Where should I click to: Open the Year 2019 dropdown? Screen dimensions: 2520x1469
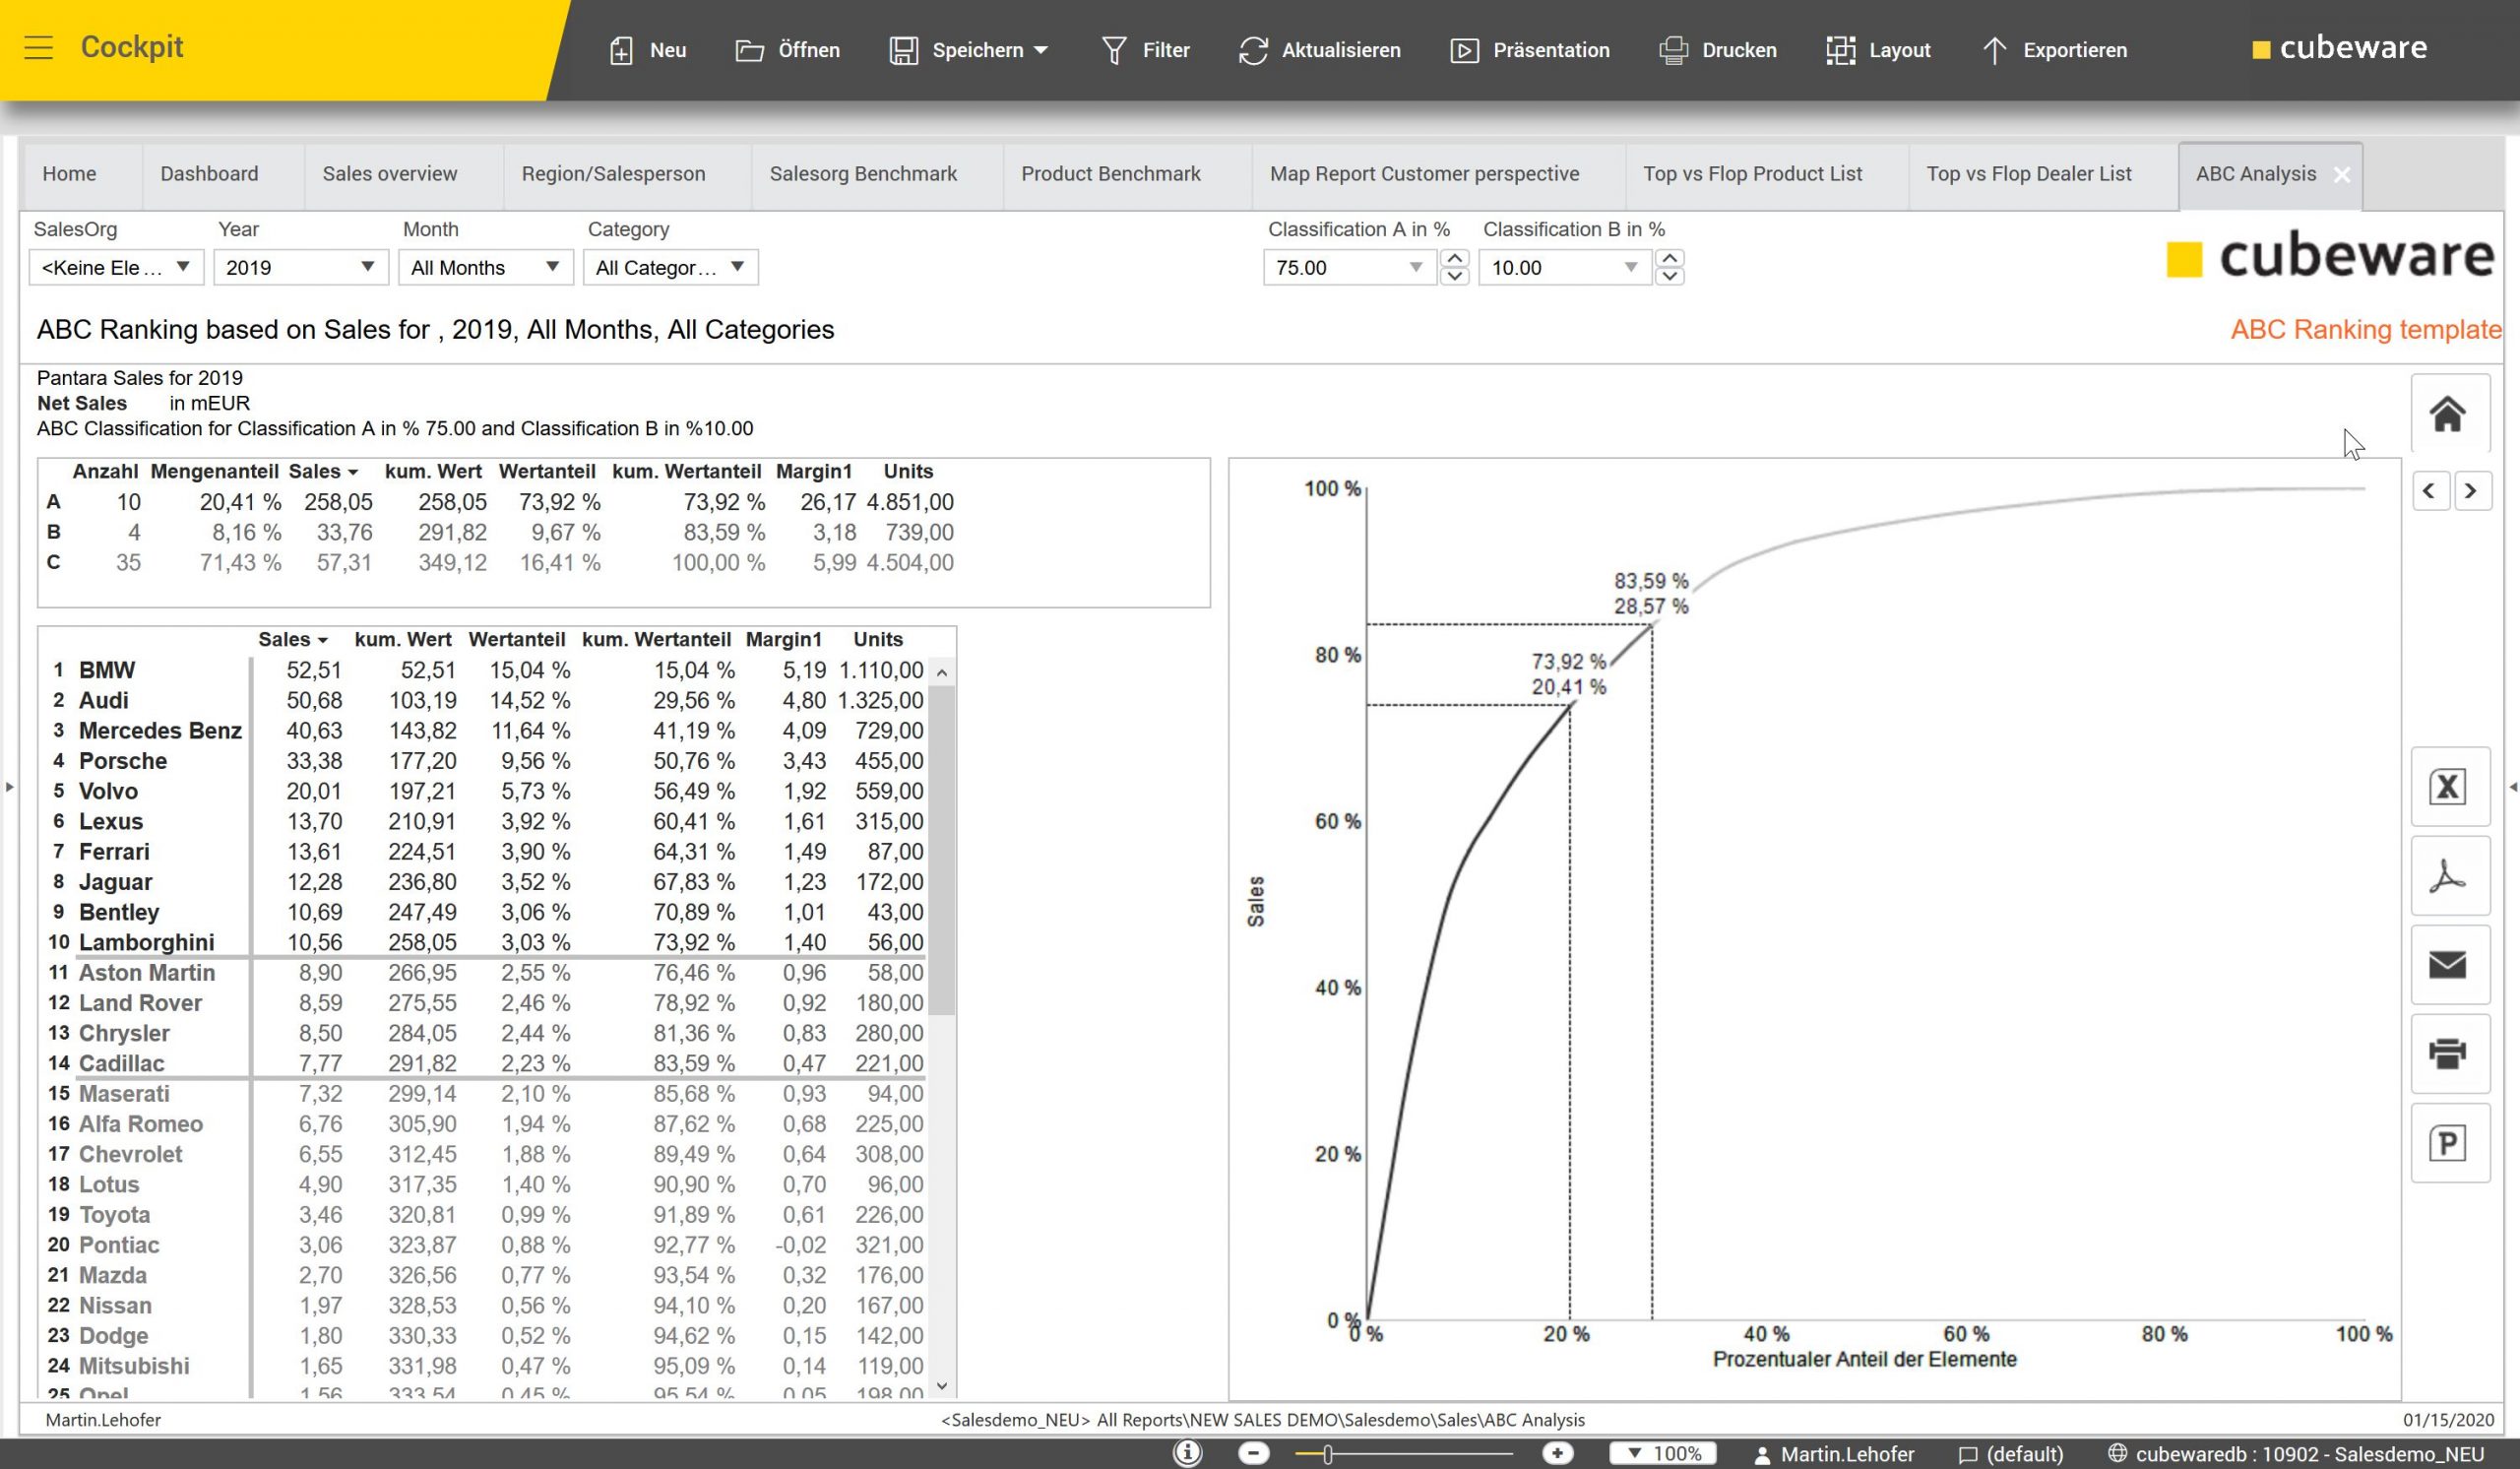click(x=300, y=267)
